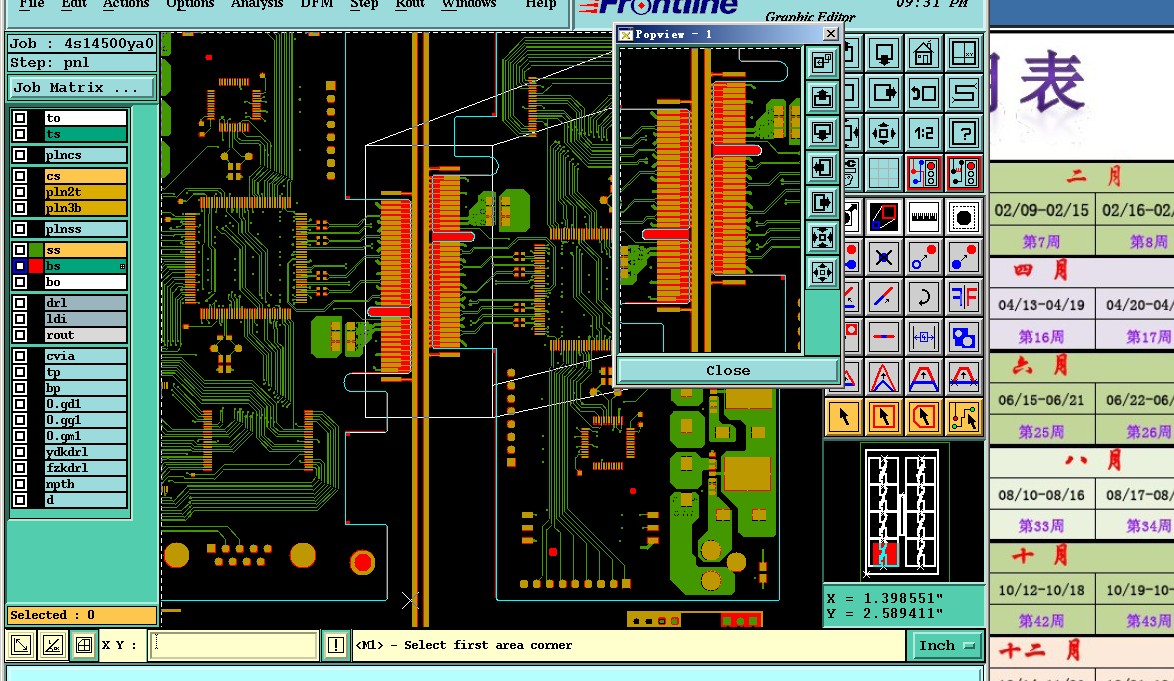Toggle checkbox for layer drl
Viewport: 1174px width, 681px height.
[20, 302]
